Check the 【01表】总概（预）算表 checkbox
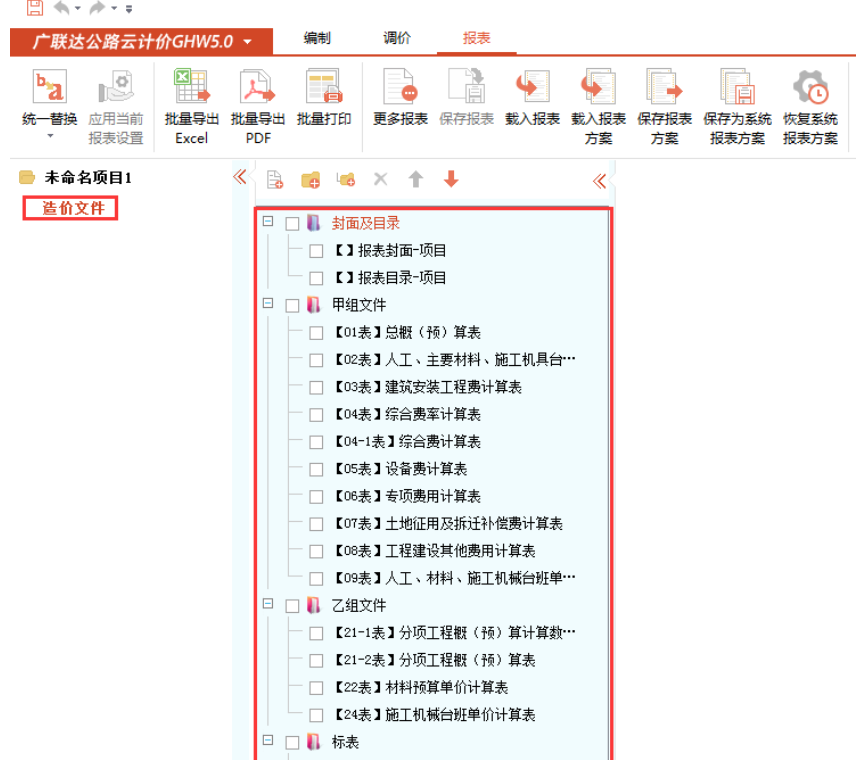 click(316, 333)
